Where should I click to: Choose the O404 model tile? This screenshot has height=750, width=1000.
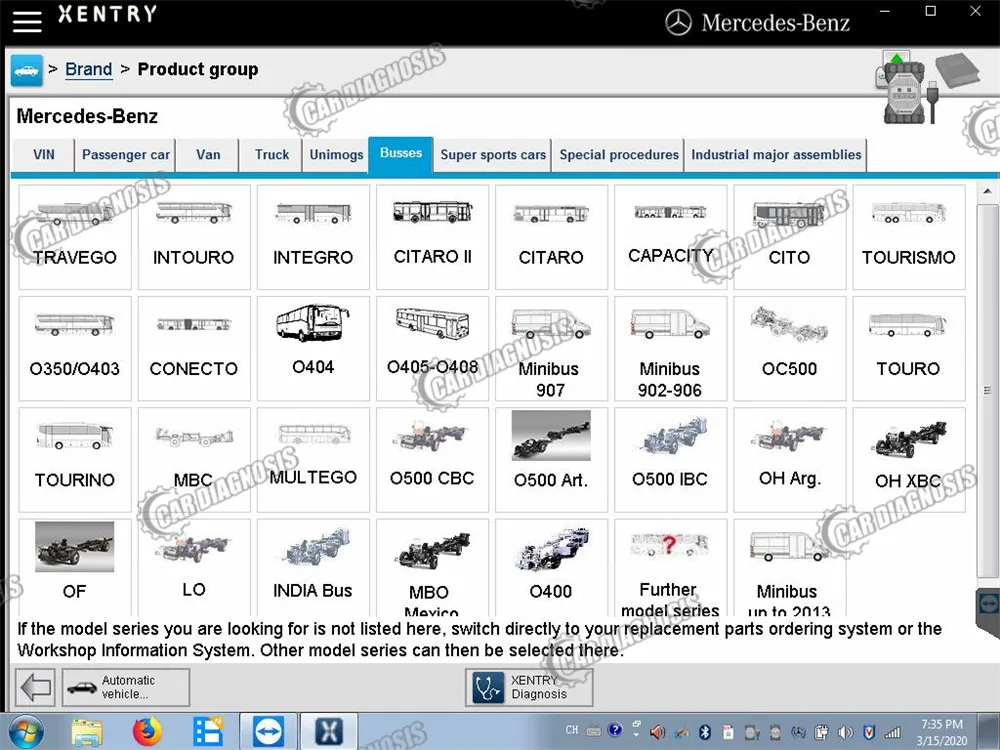313,348
